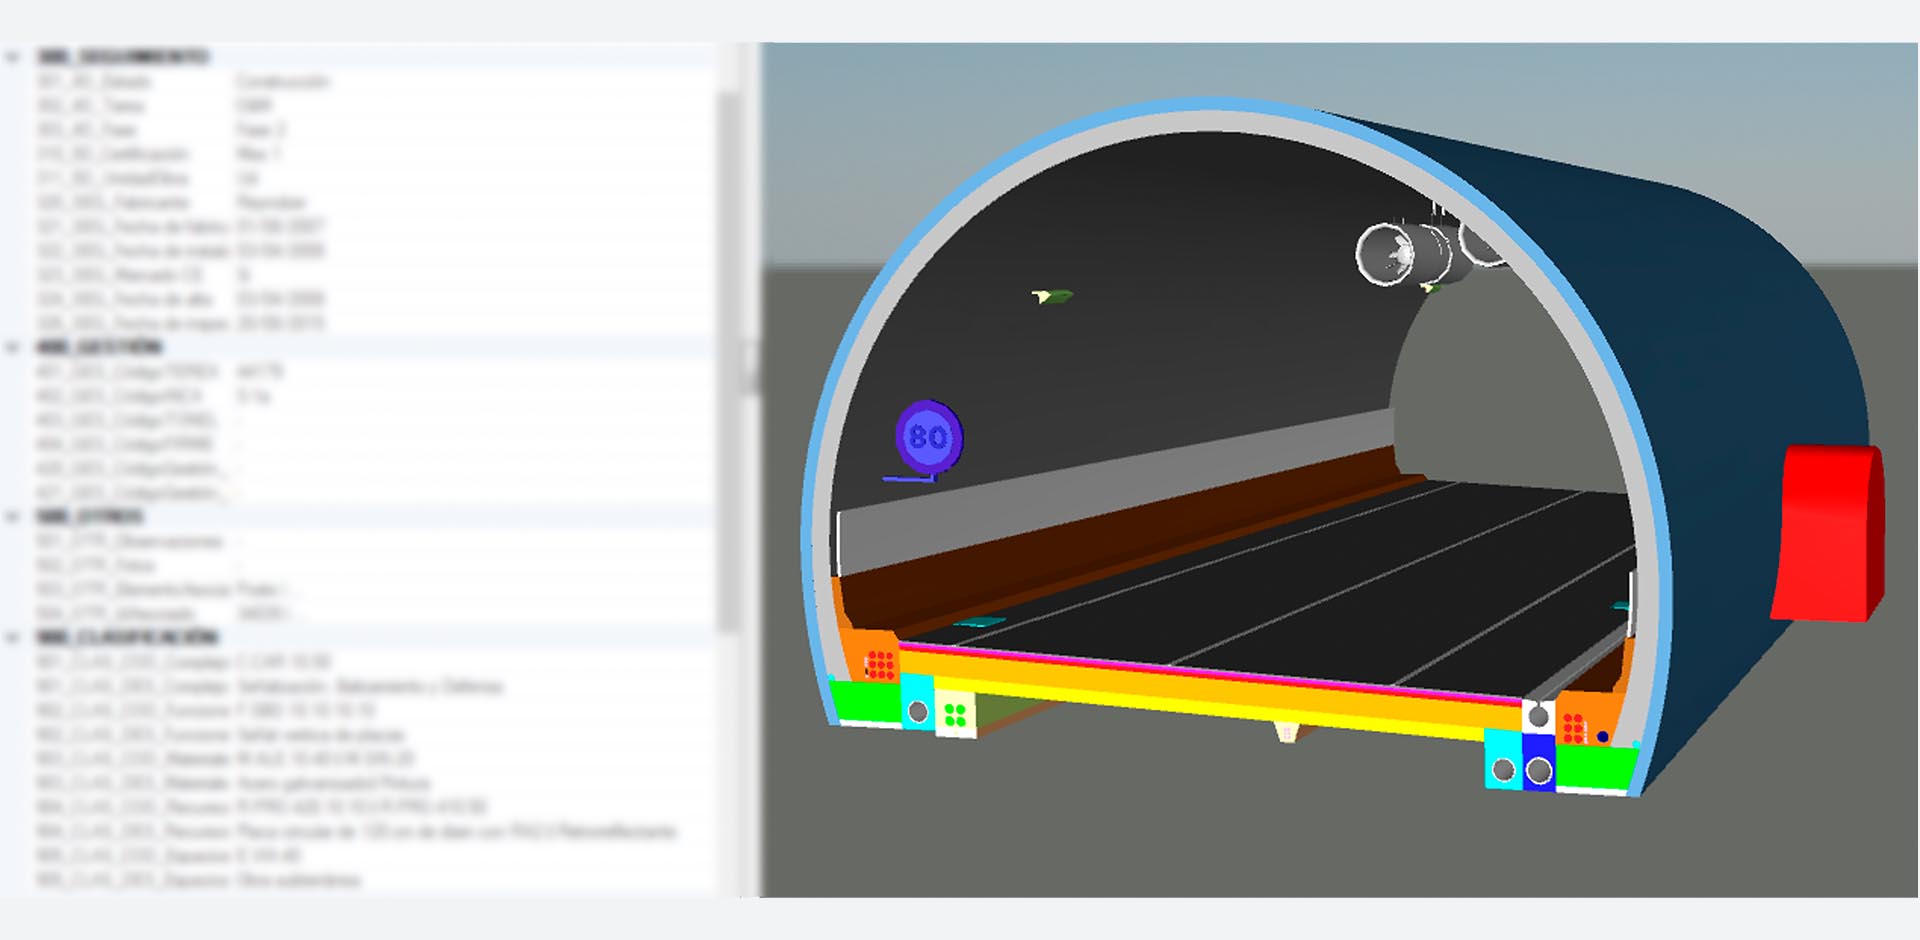Select the Estado property row

[x=94, y=81]
